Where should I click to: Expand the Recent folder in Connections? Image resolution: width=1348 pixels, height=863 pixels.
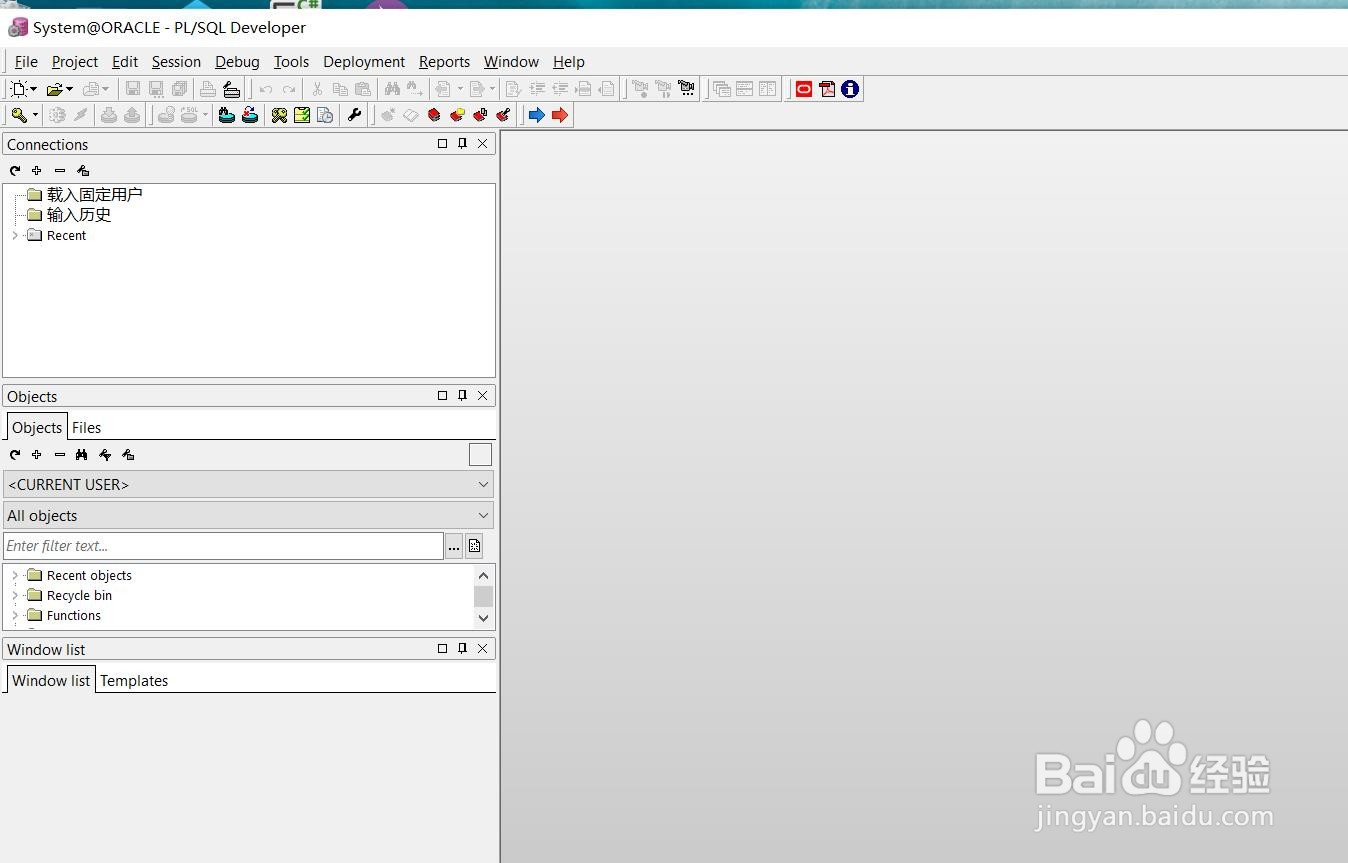[15, 236]
